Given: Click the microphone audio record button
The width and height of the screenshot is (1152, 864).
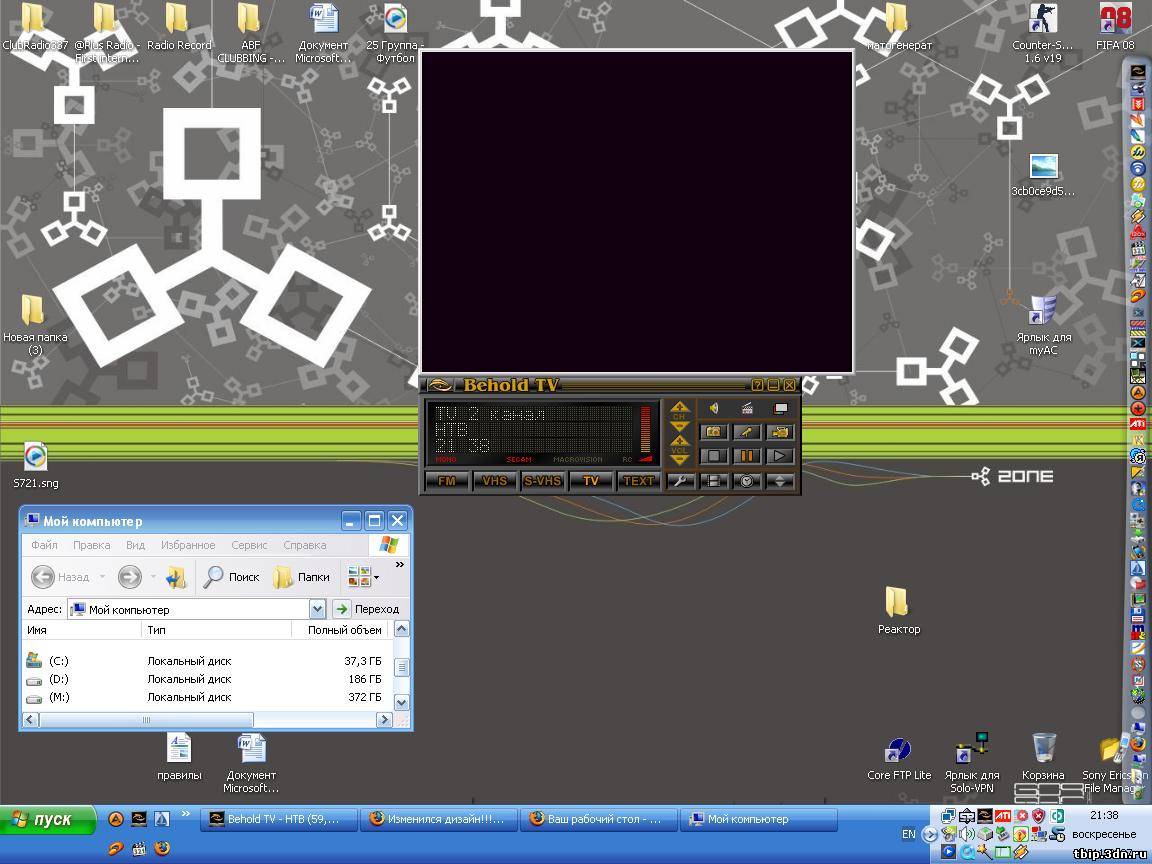Looking at the screenshot, I should (x=746, y=432).
